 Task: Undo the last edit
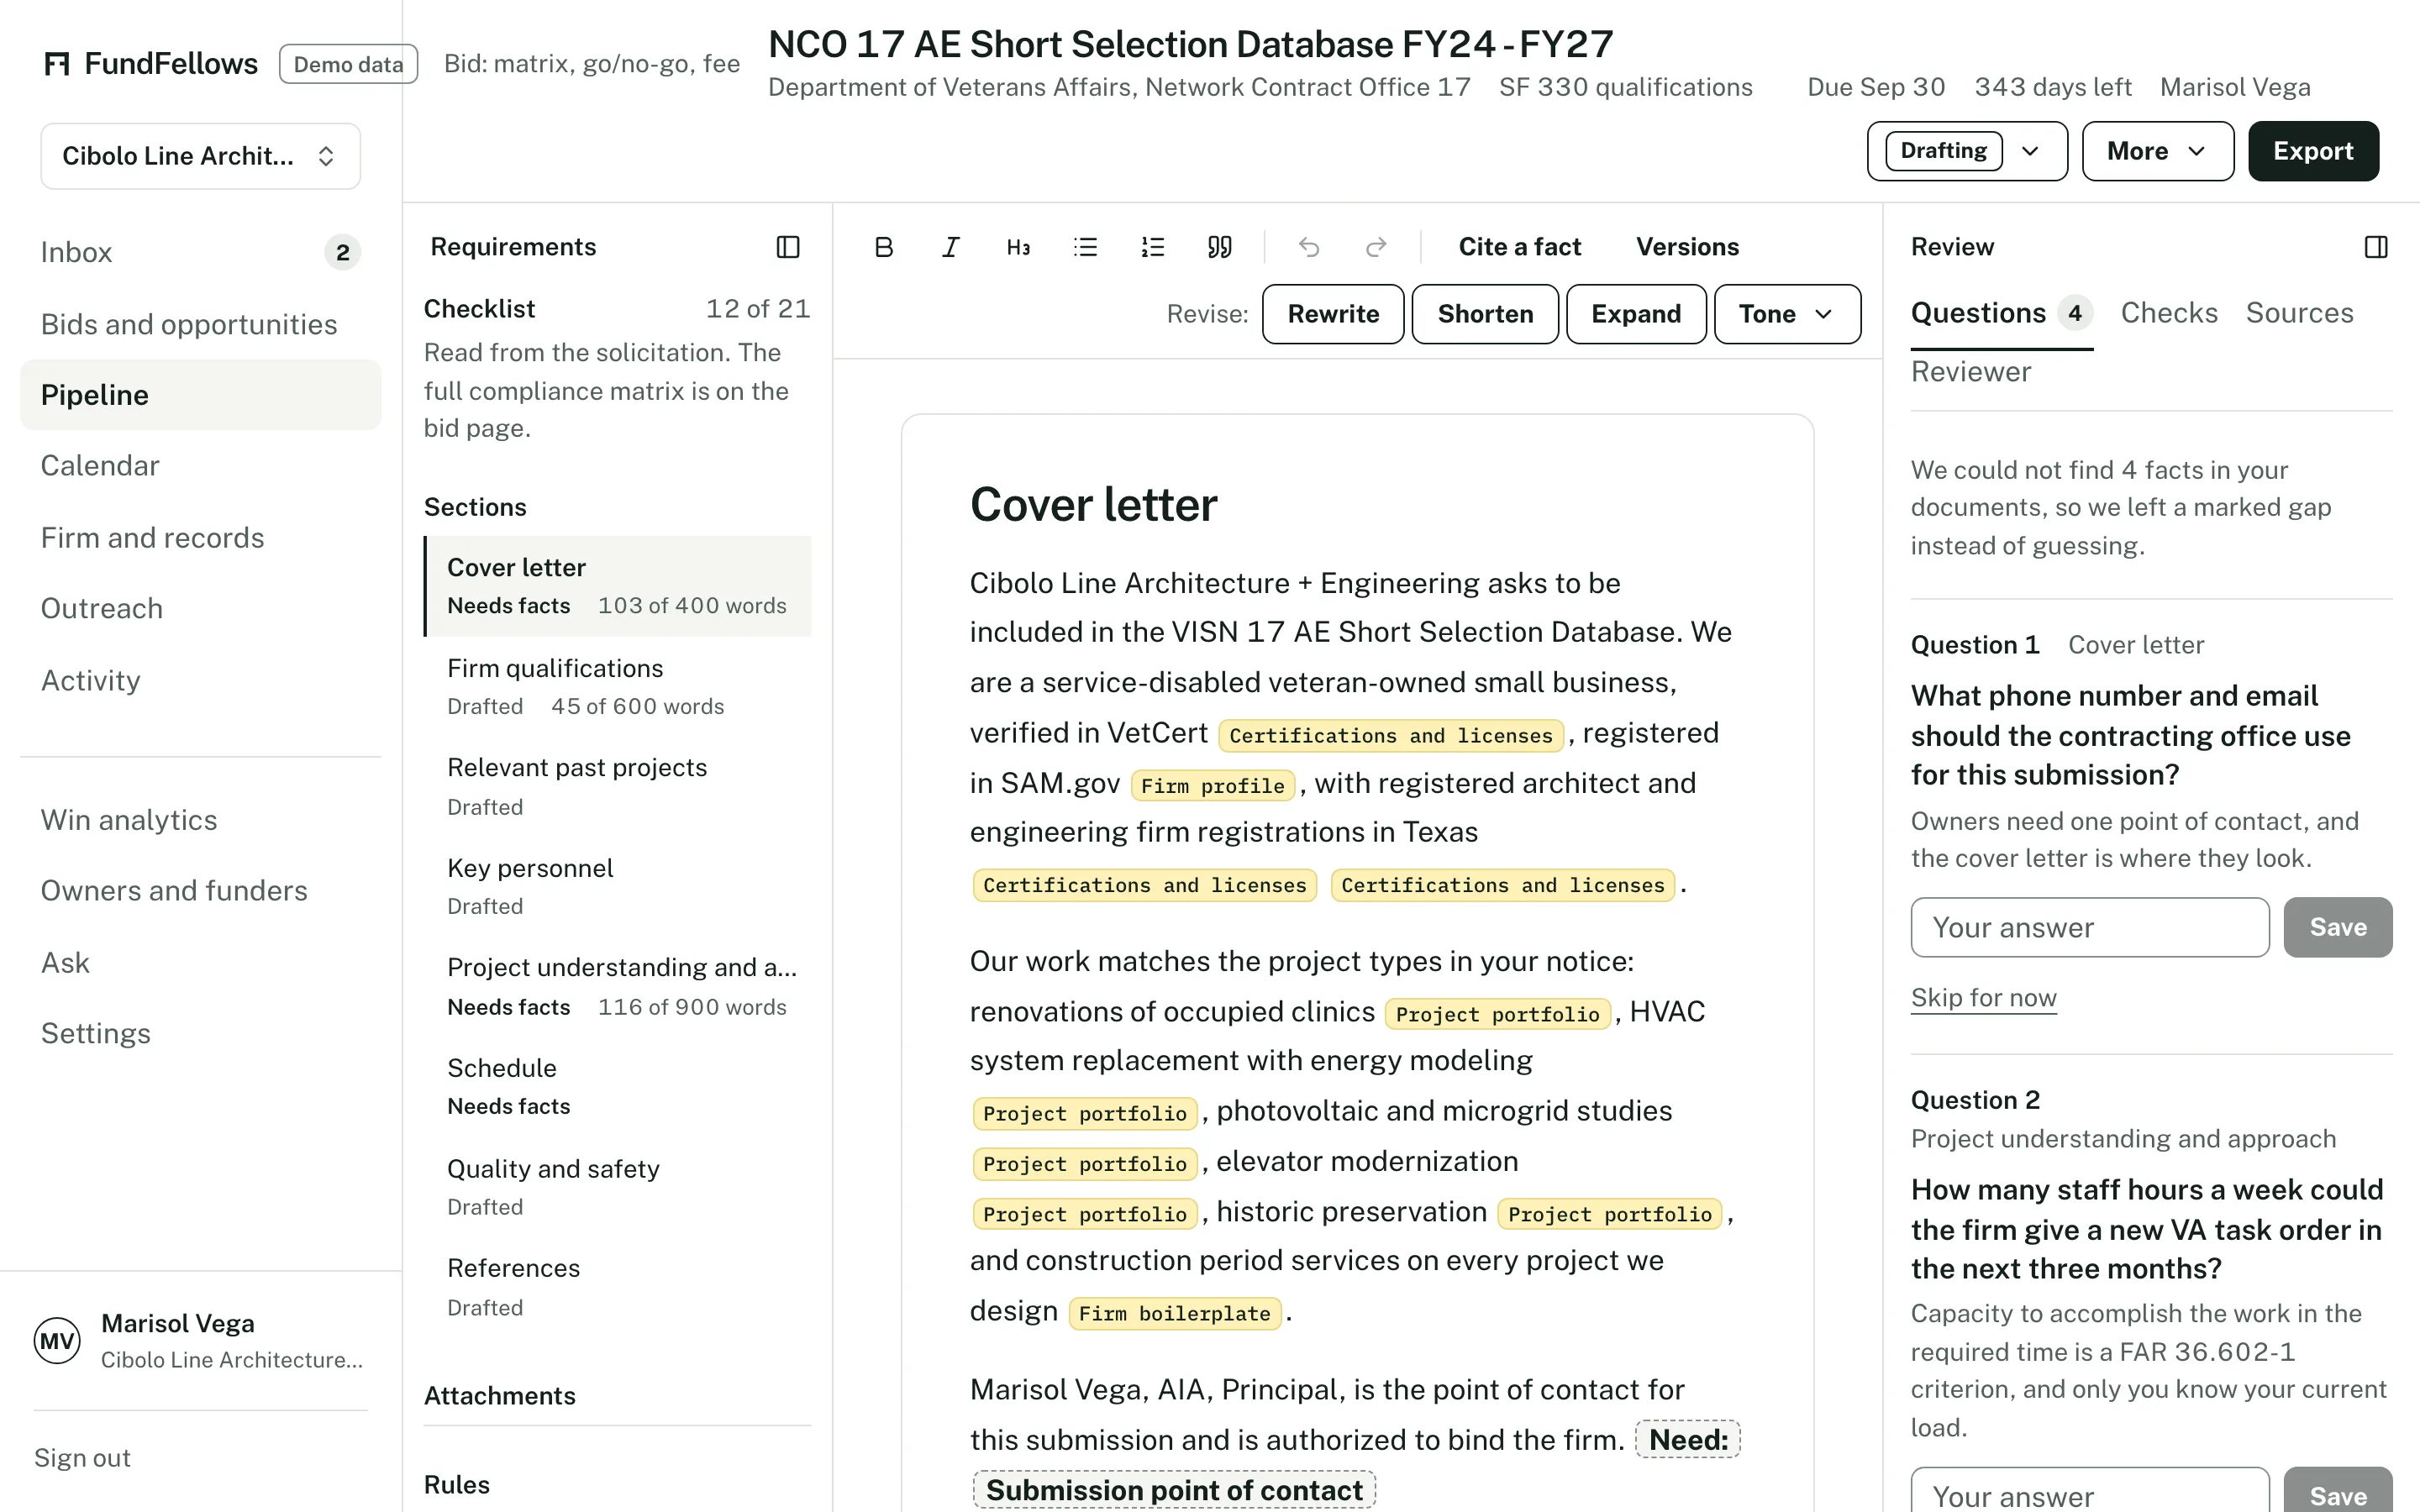[1309, 247]
